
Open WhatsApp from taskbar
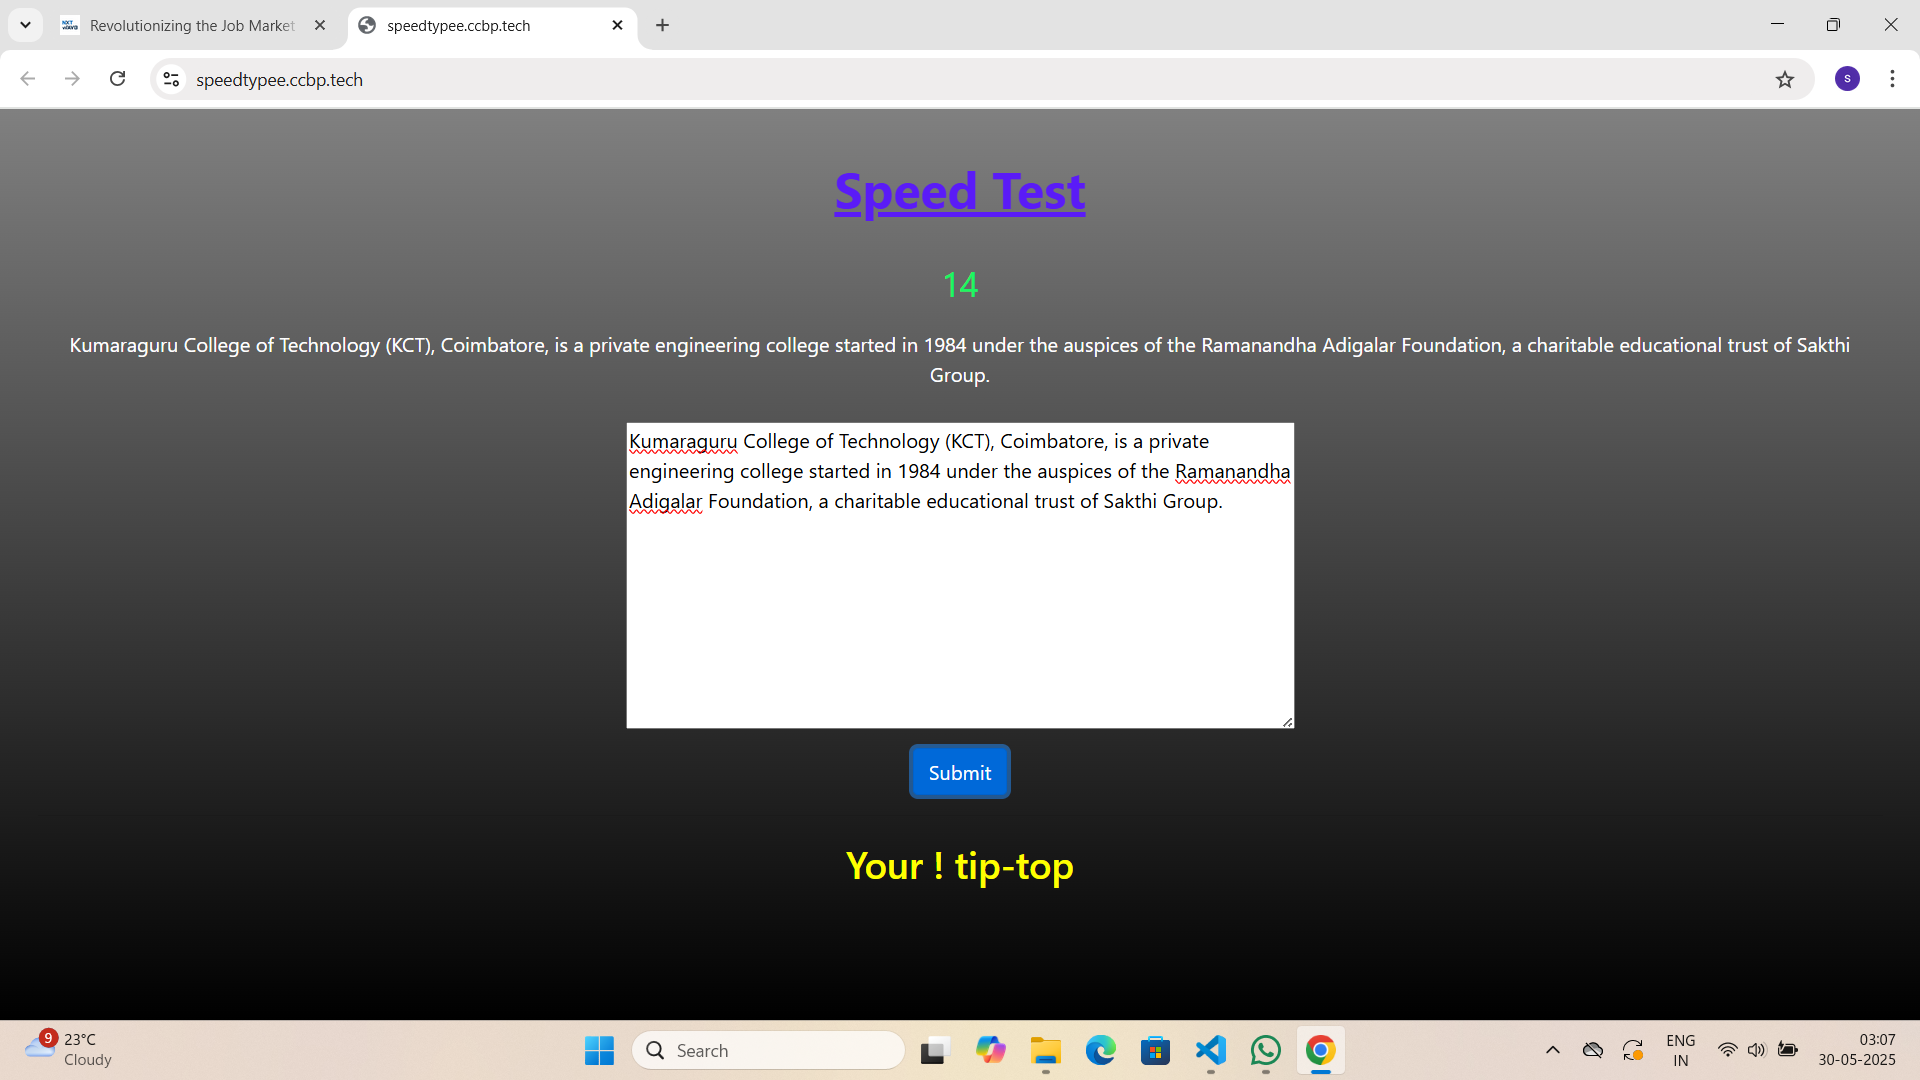point(1265,1050)
